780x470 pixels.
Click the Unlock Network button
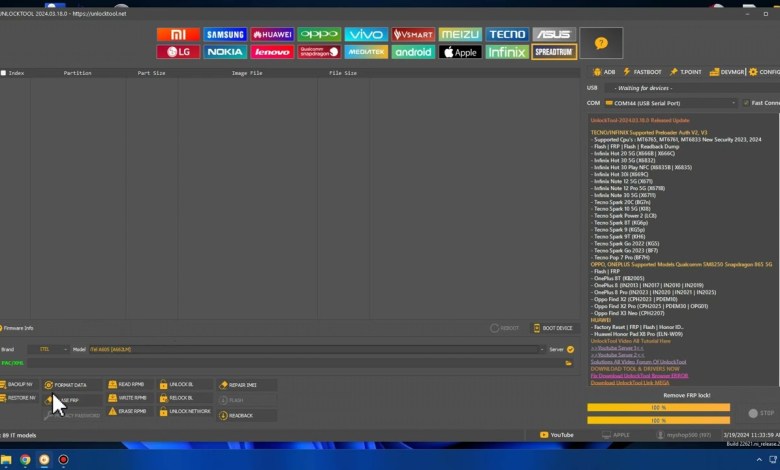click(185, 411)
